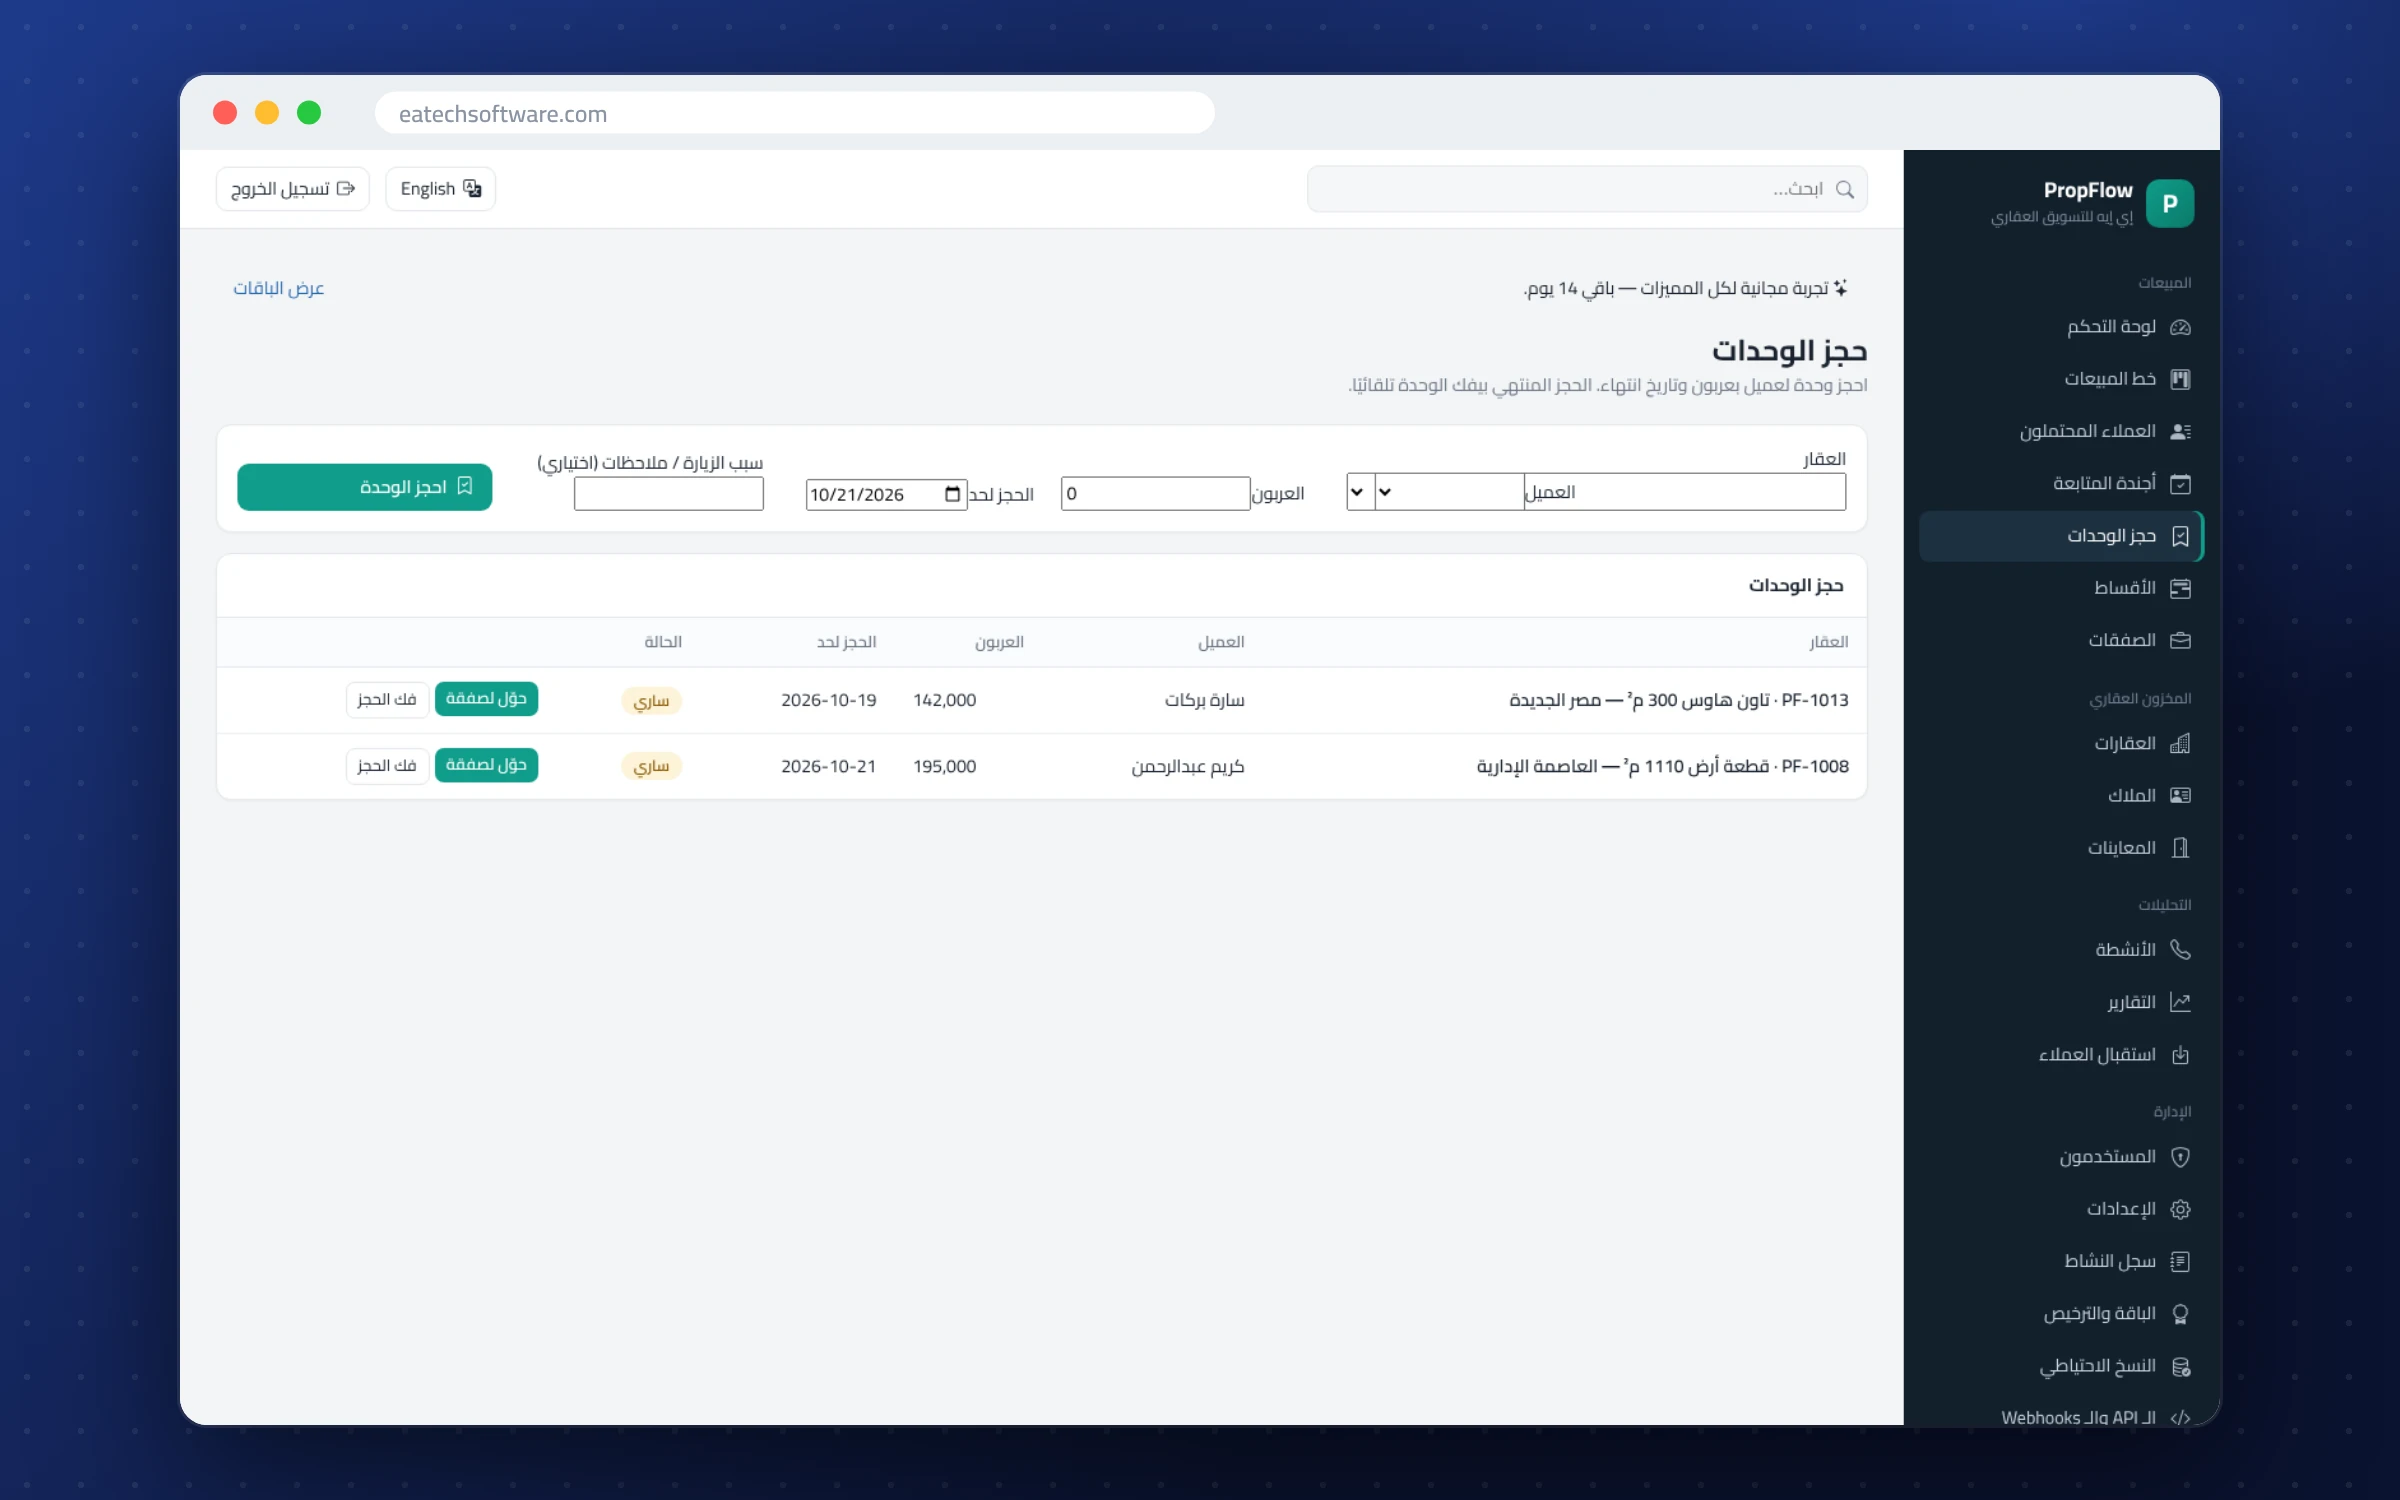
Task: Select the أجندة المتابعة calendar icon
Action: [2180, 484]
